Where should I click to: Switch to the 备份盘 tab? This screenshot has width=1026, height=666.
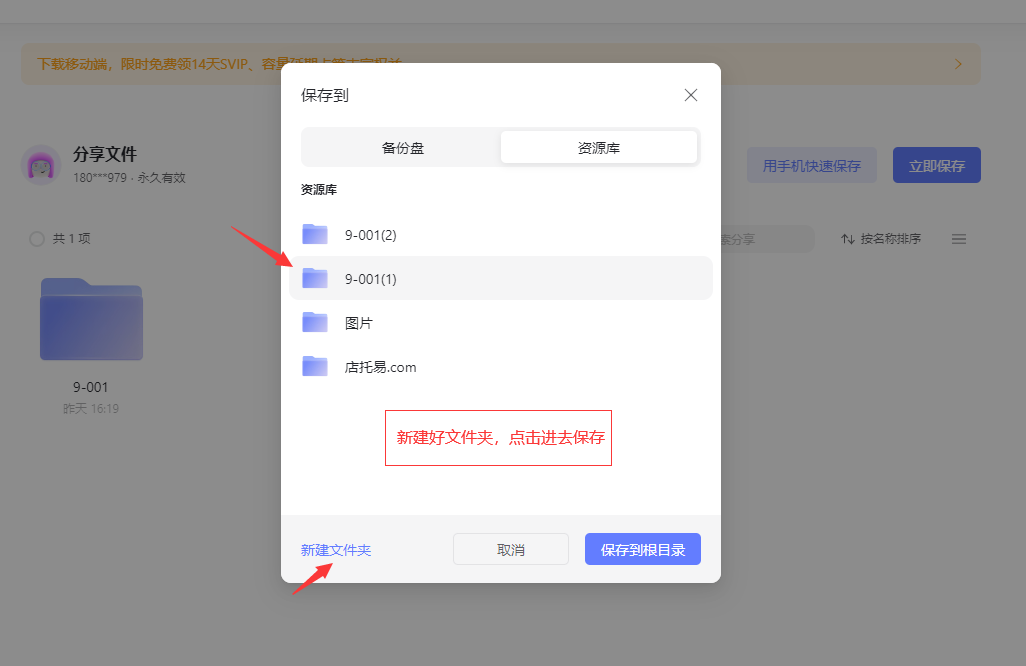(x=402, y=148)
